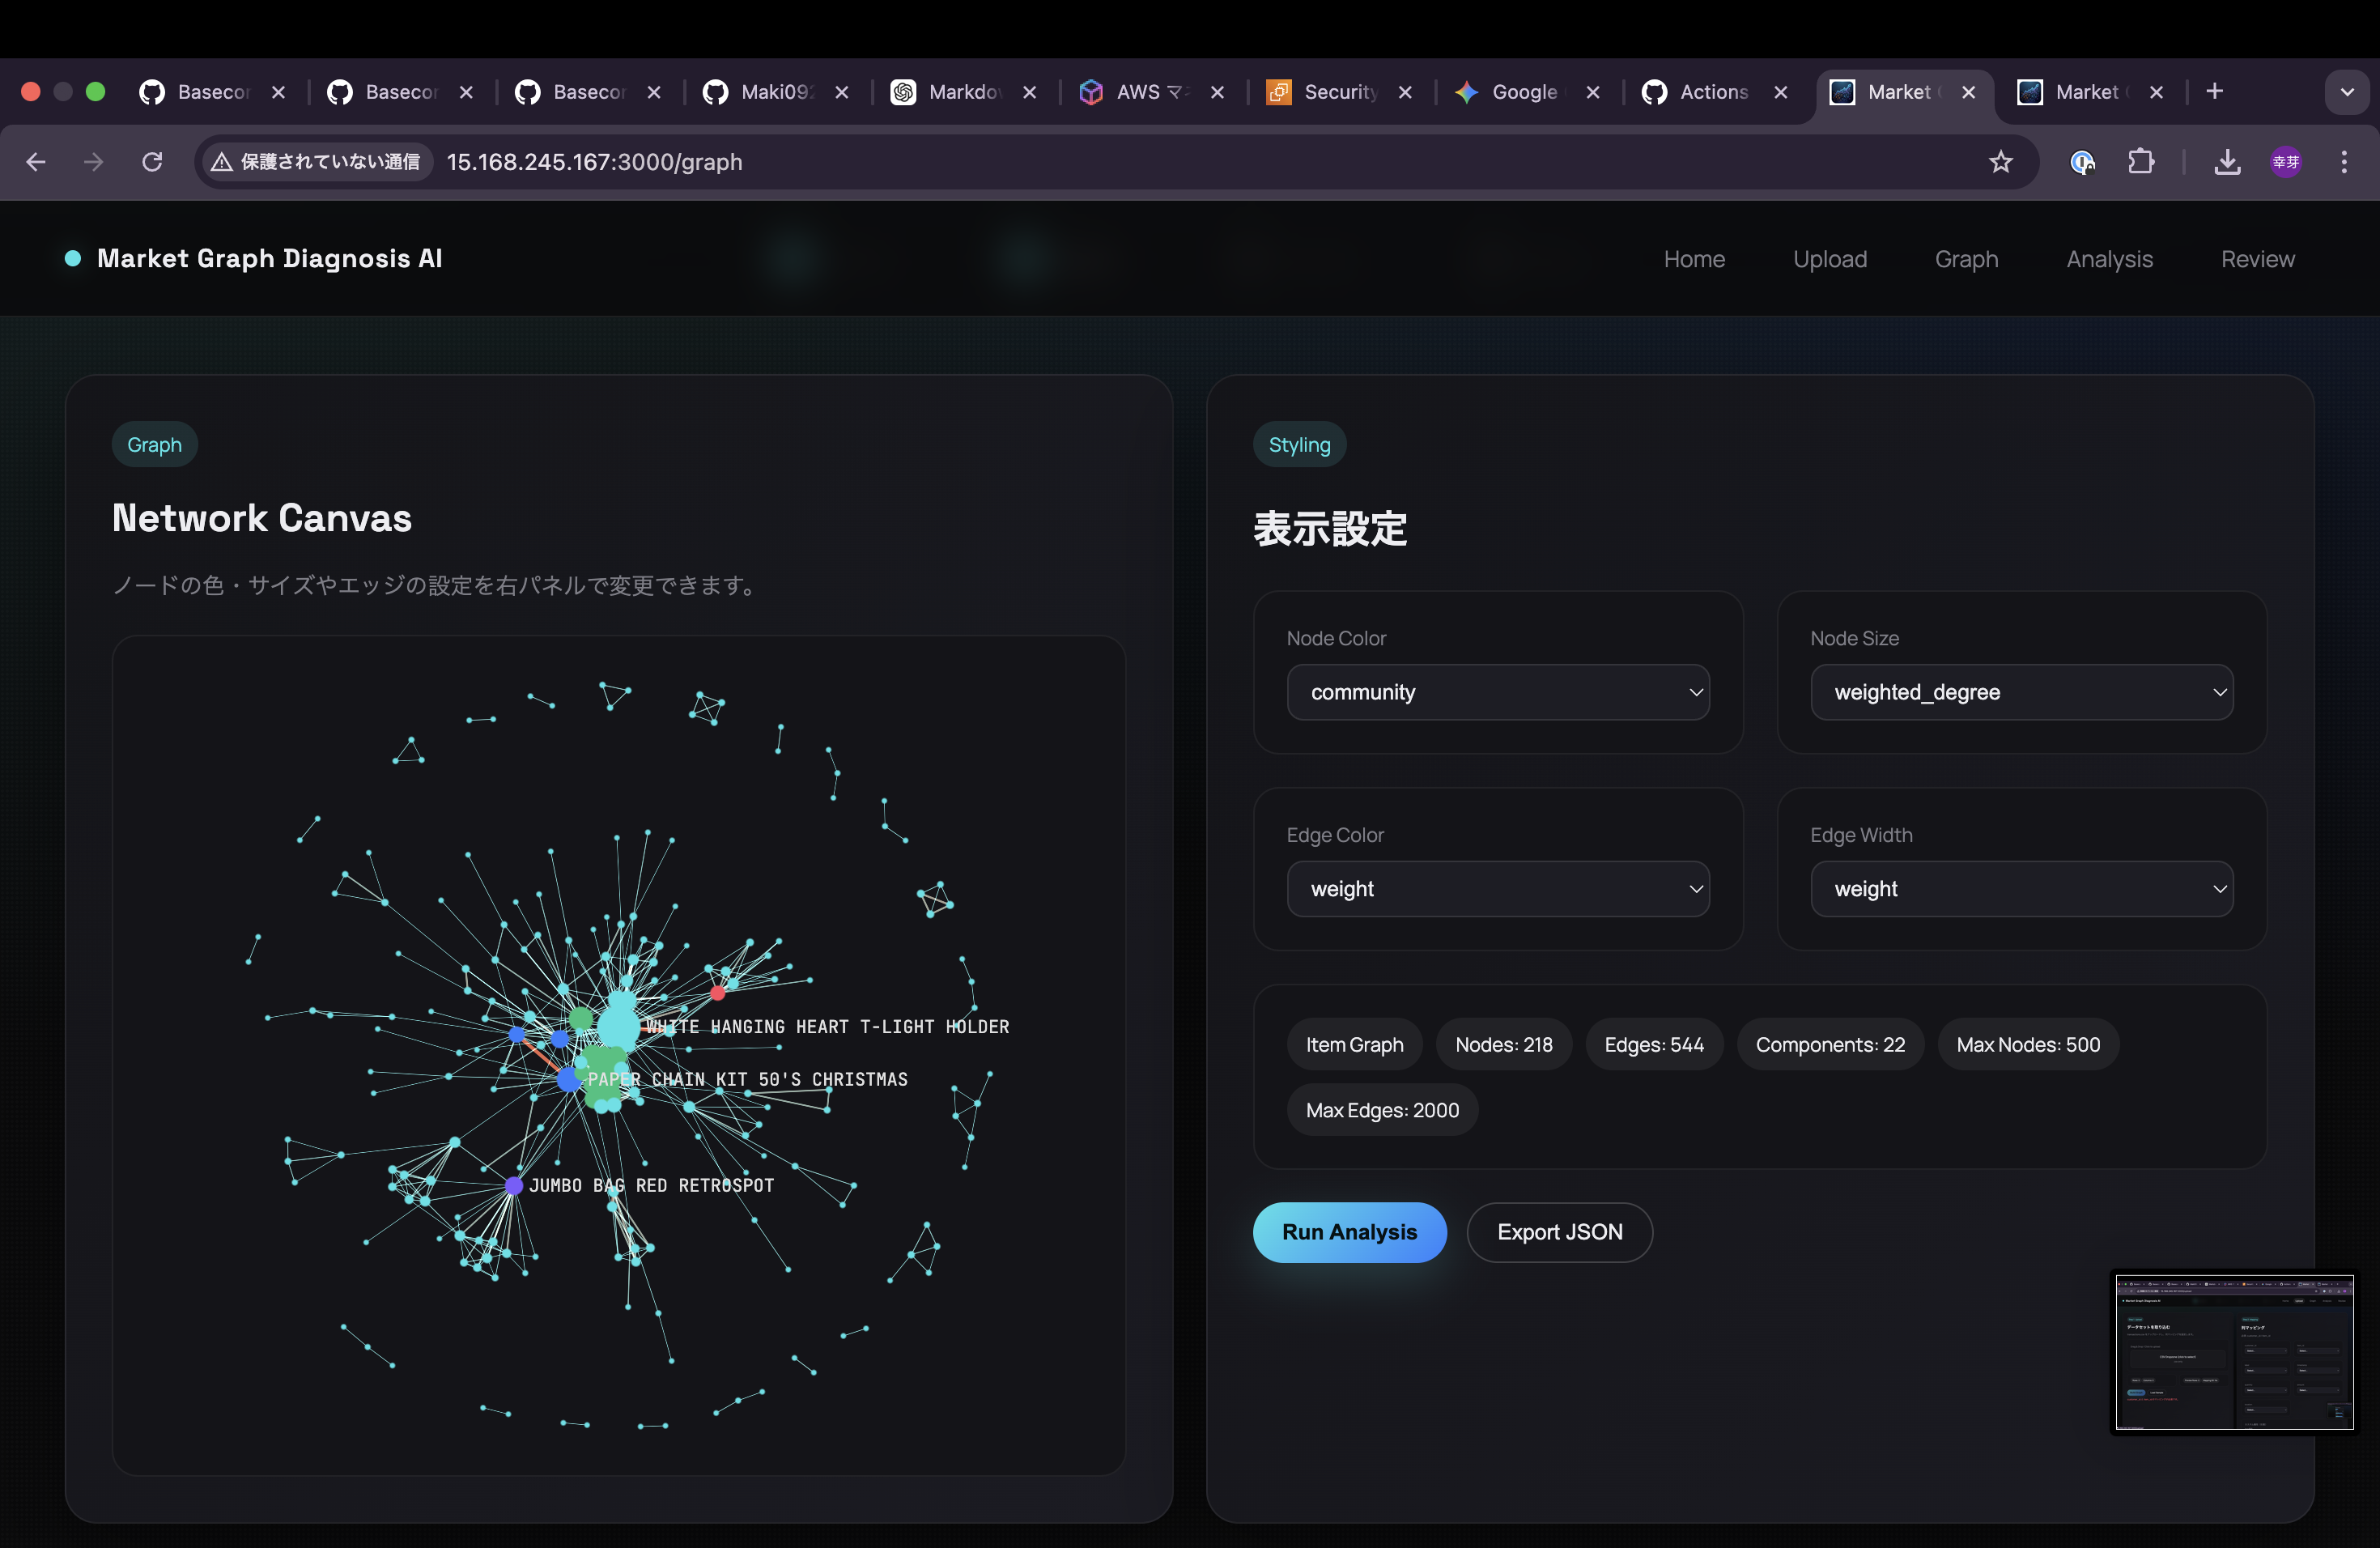Click the Run Analysis button

tap(1349, 1232)
